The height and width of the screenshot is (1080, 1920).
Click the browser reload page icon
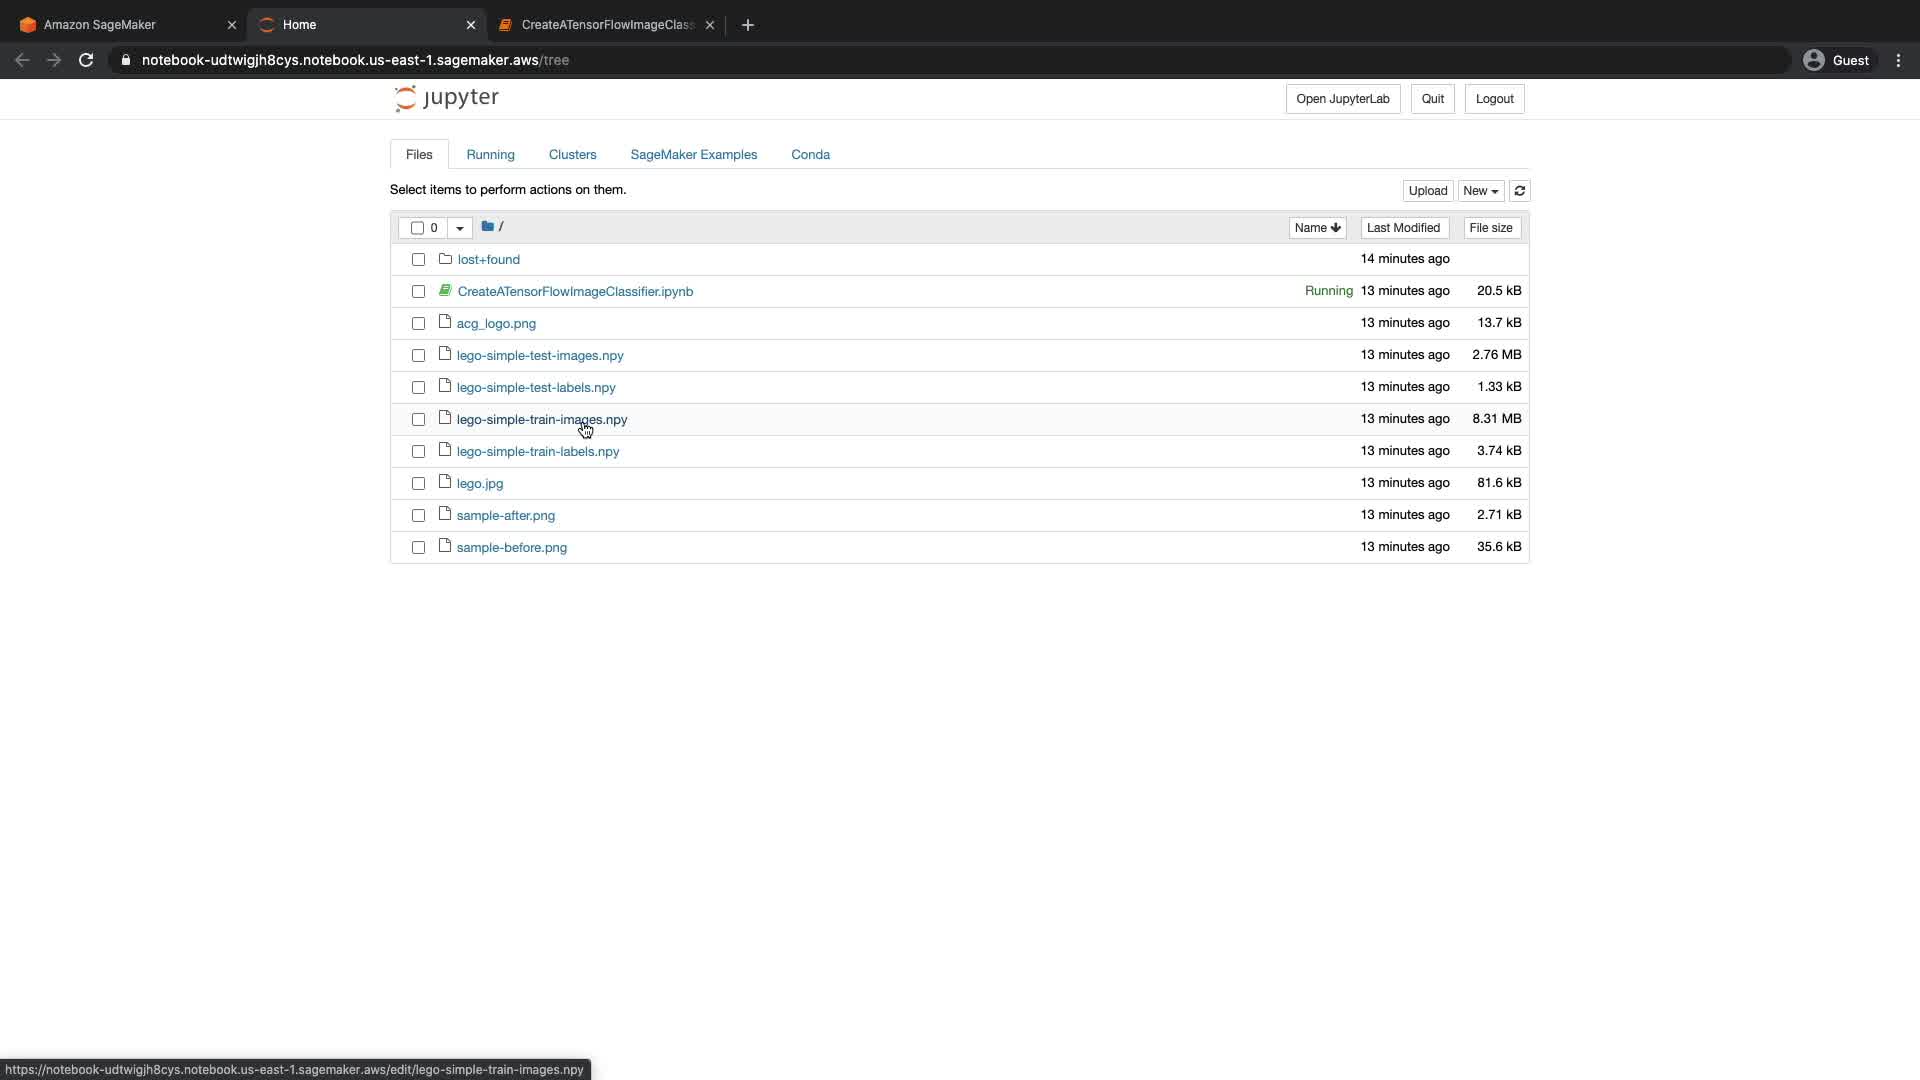tap(86, 60)
